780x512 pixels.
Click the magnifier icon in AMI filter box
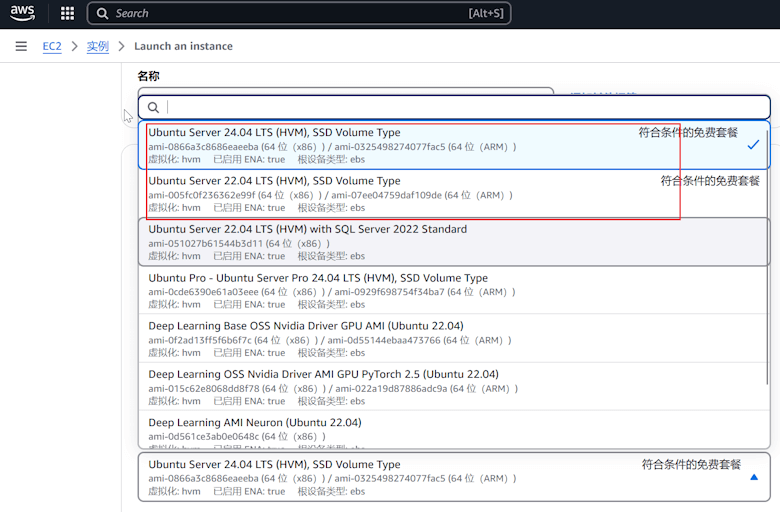[154, 107]
